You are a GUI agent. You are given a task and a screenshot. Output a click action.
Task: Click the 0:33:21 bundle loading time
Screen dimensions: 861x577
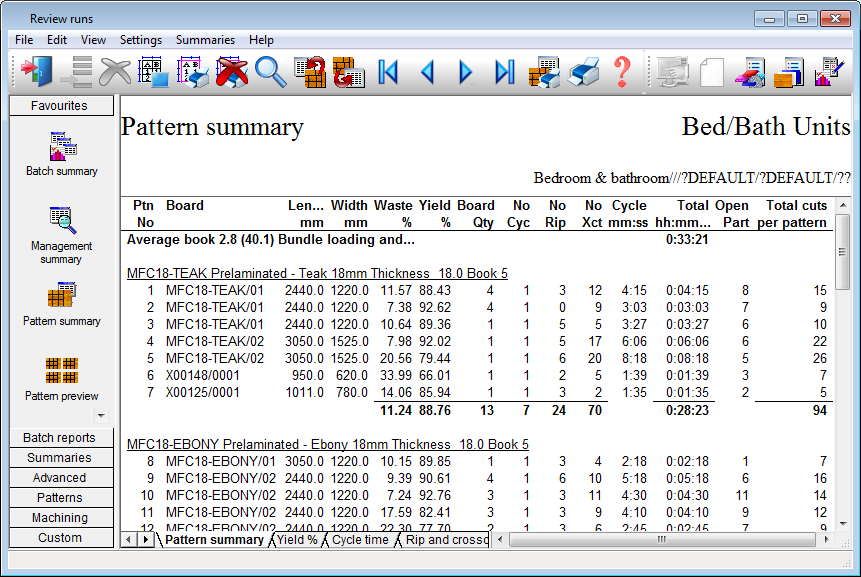687,240
